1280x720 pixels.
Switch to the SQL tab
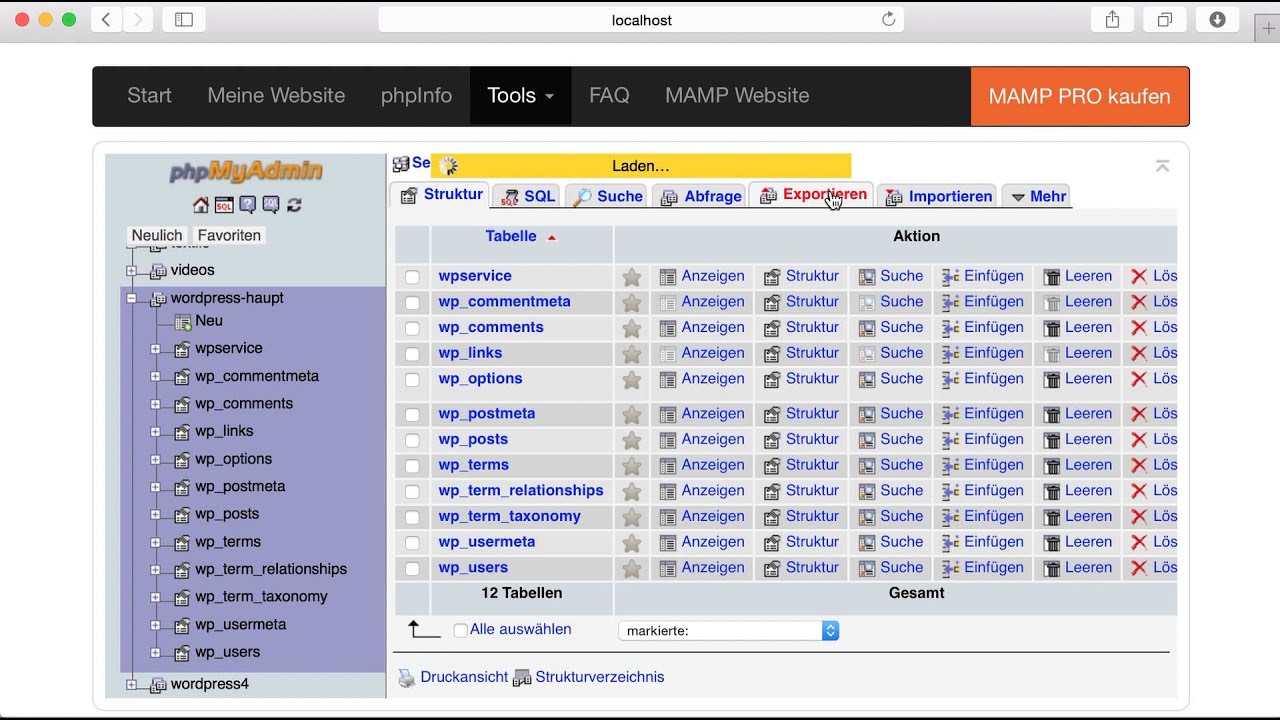click(528, 196)
